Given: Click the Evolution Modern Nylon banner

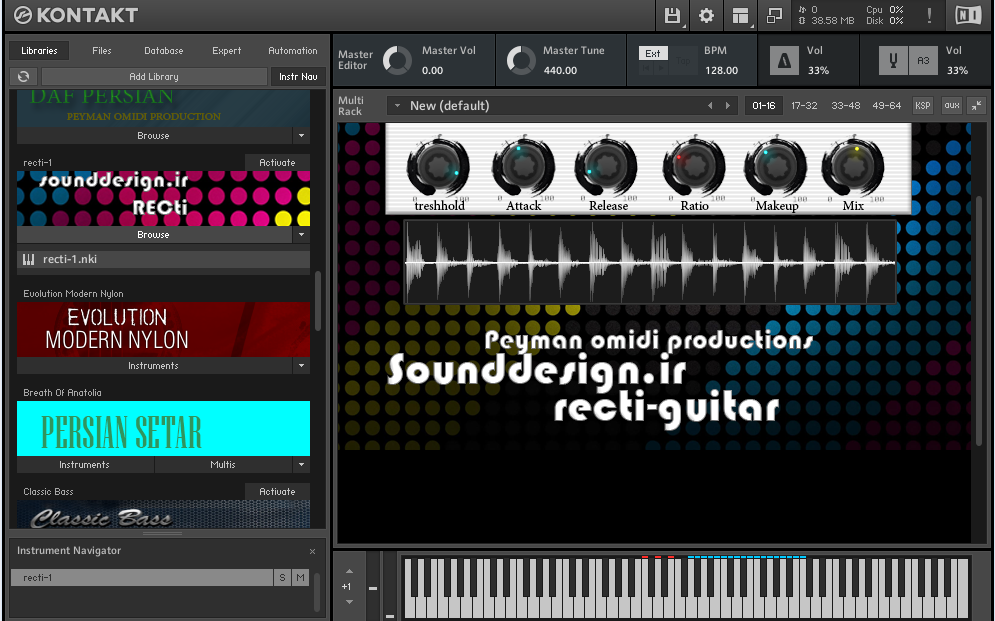Looking at the screenshot, I should coord(164,329).
